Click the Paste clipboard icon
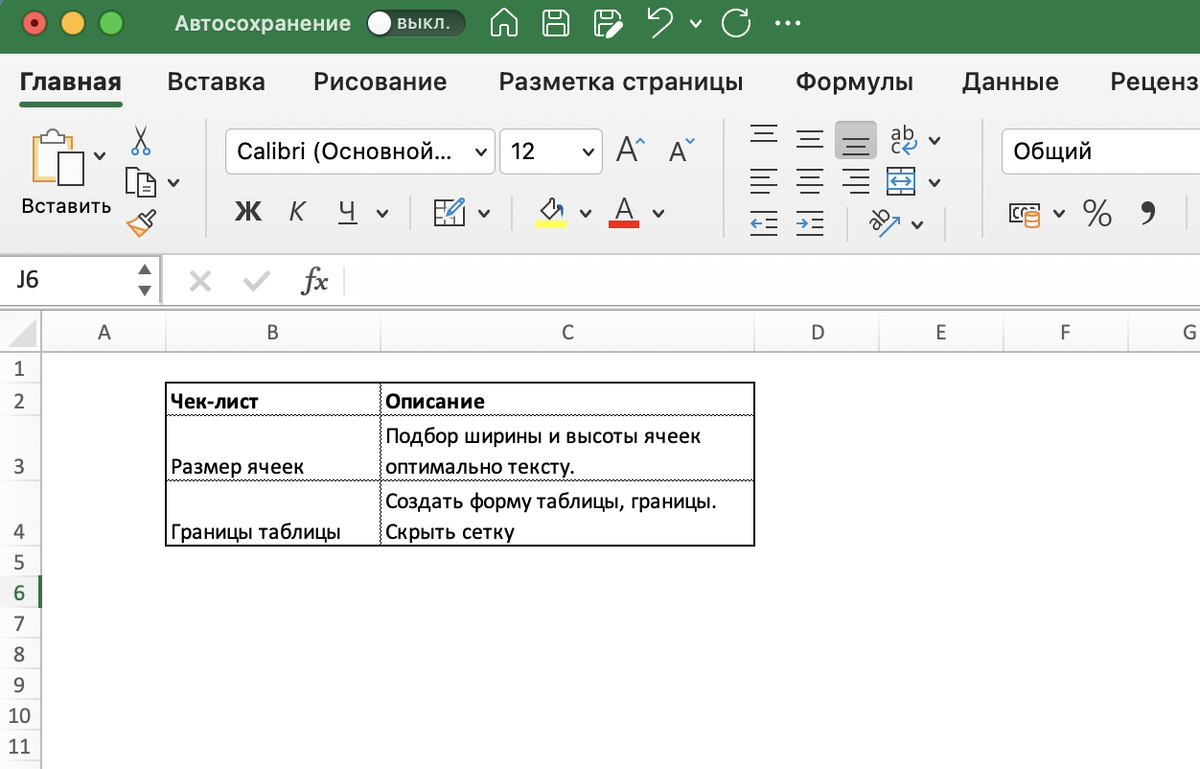 57,158
